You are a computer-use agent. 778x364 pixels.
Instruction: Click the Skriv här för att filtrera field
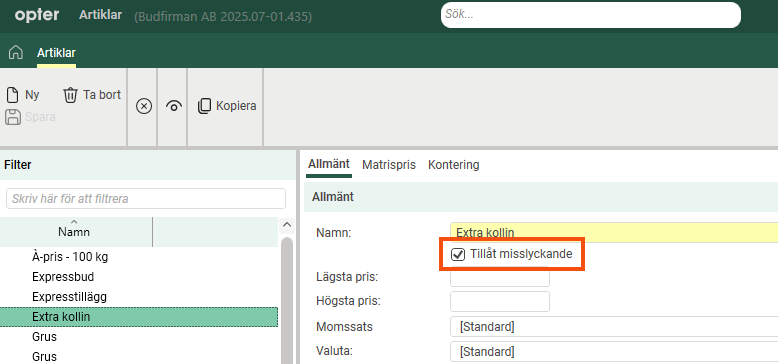click(146, 199)
